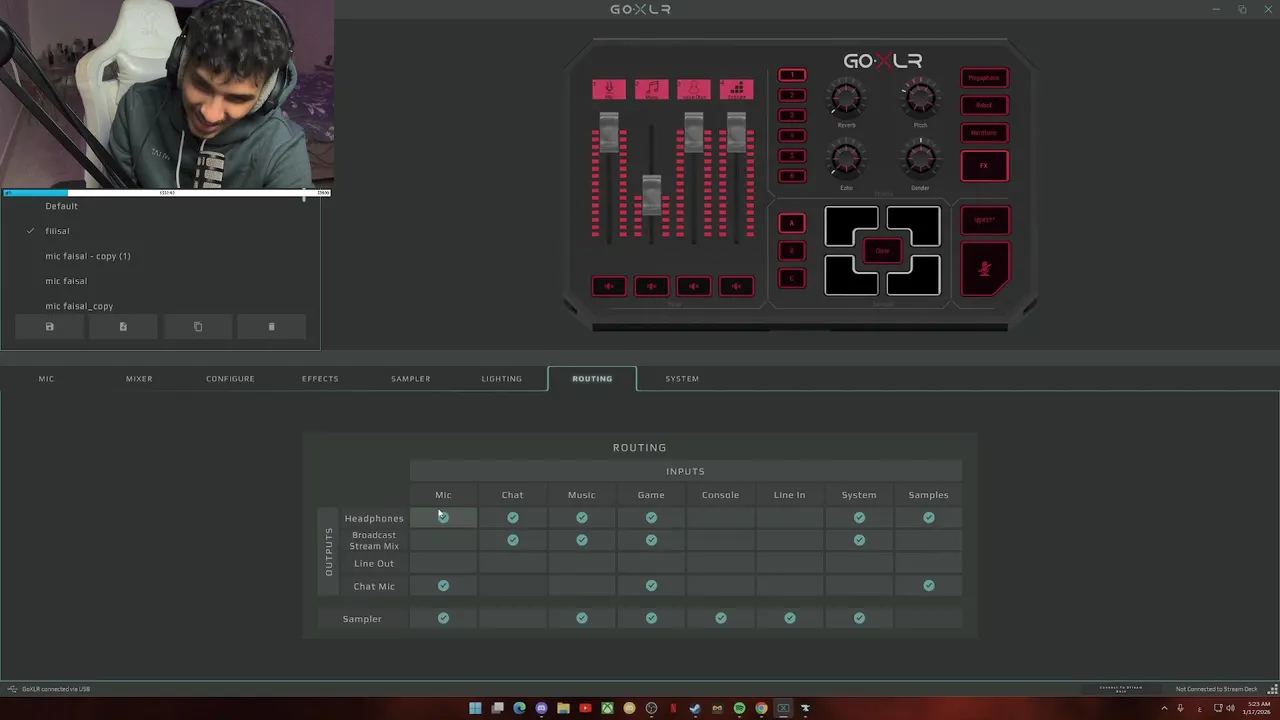Click the Music channel fader handle
The image size is (1280, 720).
651,195
